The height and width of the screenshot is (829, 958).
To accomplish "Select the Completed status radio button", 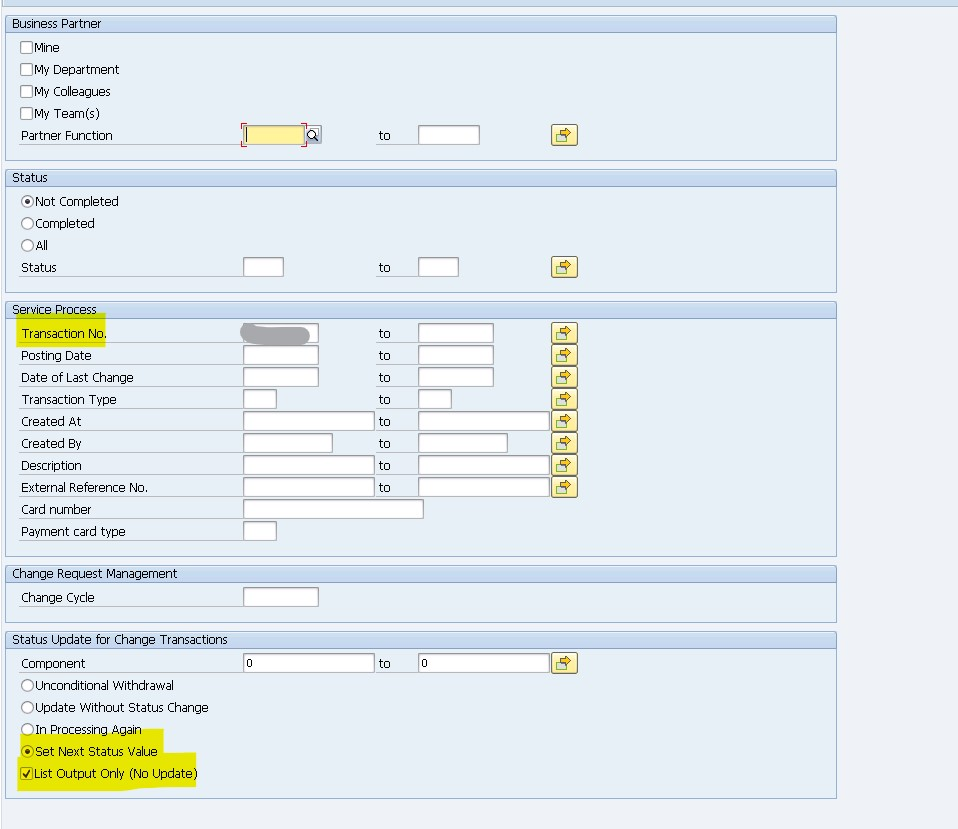I will [x=26, y=223].
